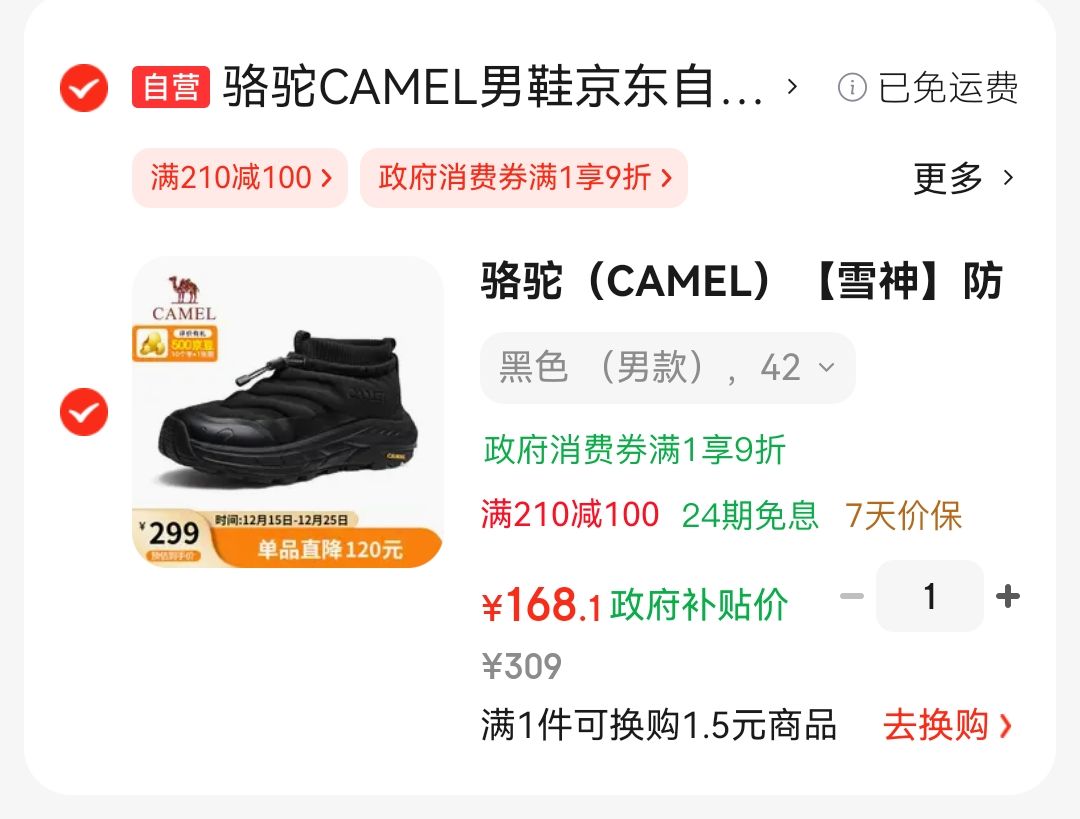Image resolution: width=1080 pixels, height=819 pixels.
Task: Open the 黑色（男款）, 42 variant dropdown
Action: (667, 367)
